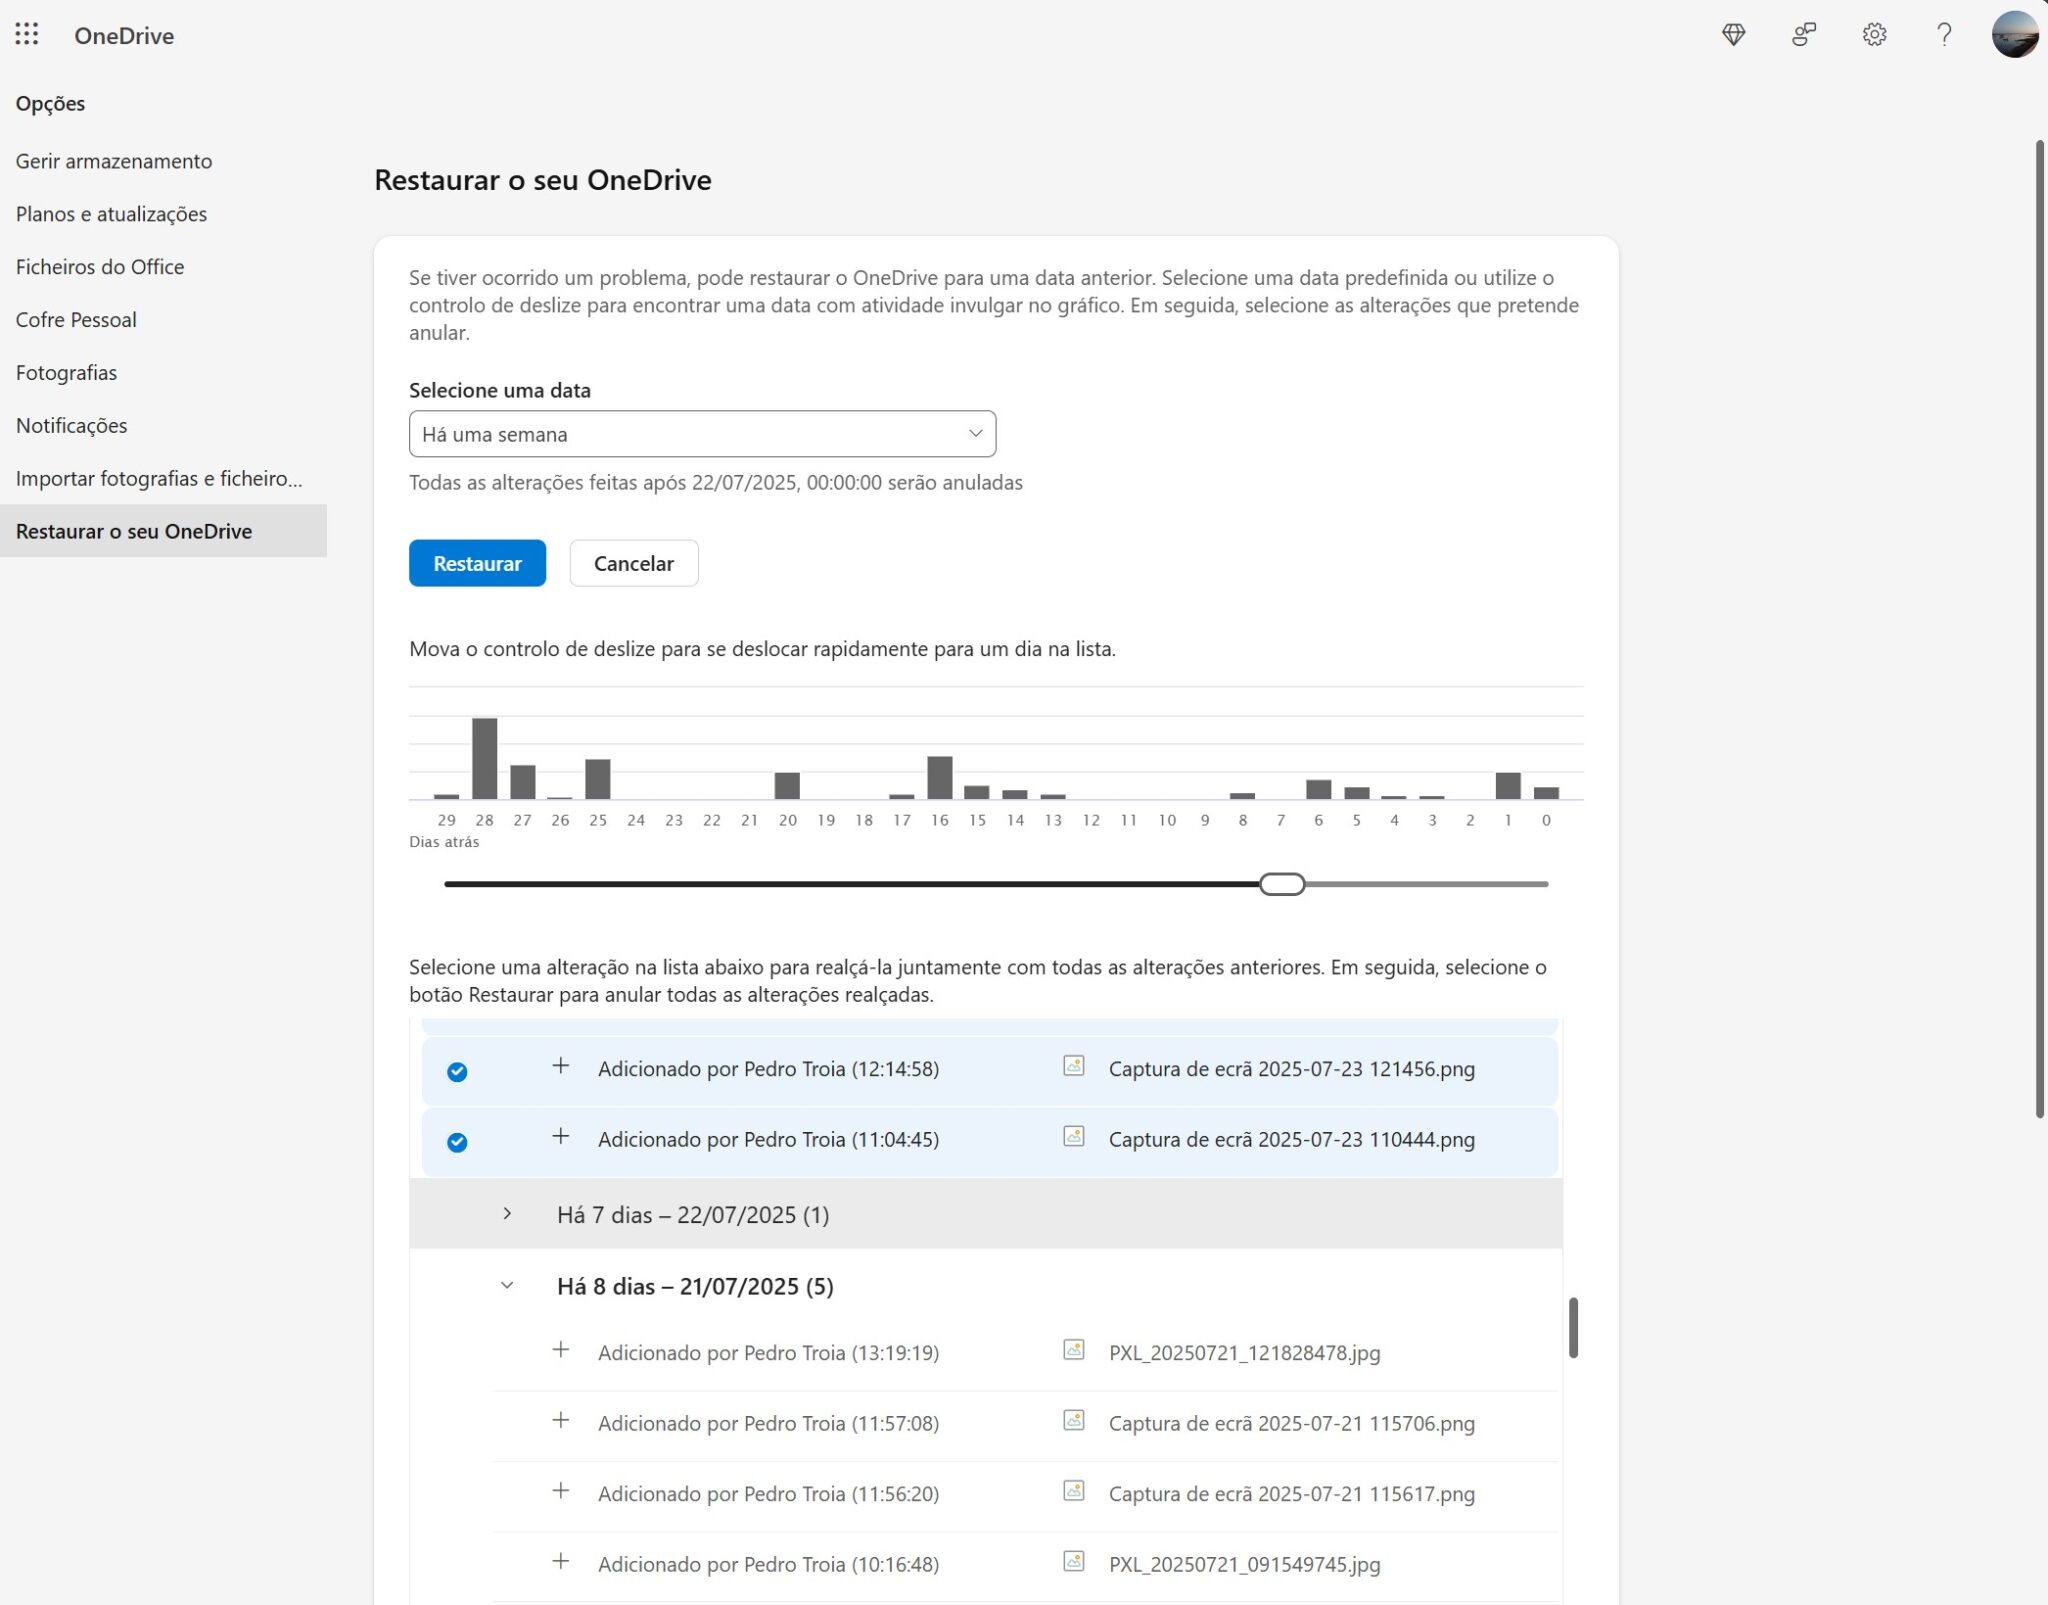Click the blue Restaurar button
Screen dimensions: 2048x1605
(x=477, y=563)
